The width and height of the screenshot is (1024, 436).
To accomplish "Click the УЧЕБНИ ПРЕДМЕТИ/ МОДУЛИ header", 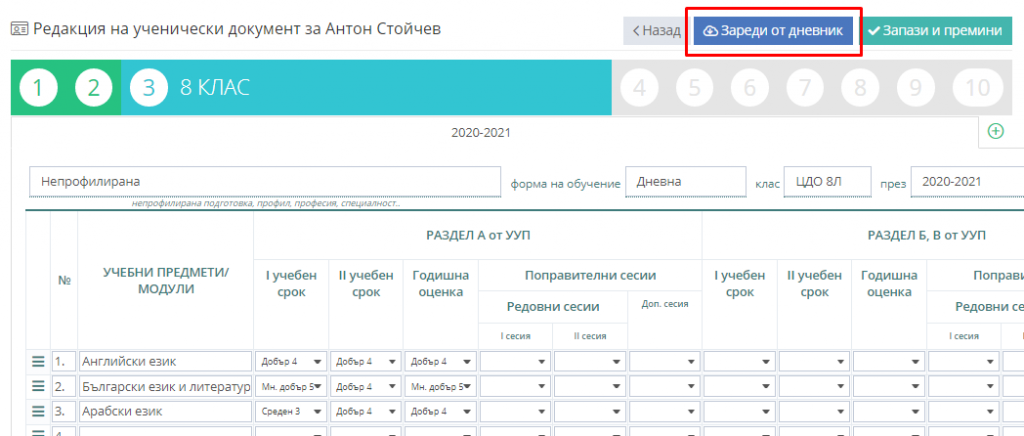I will coord(165,281).
